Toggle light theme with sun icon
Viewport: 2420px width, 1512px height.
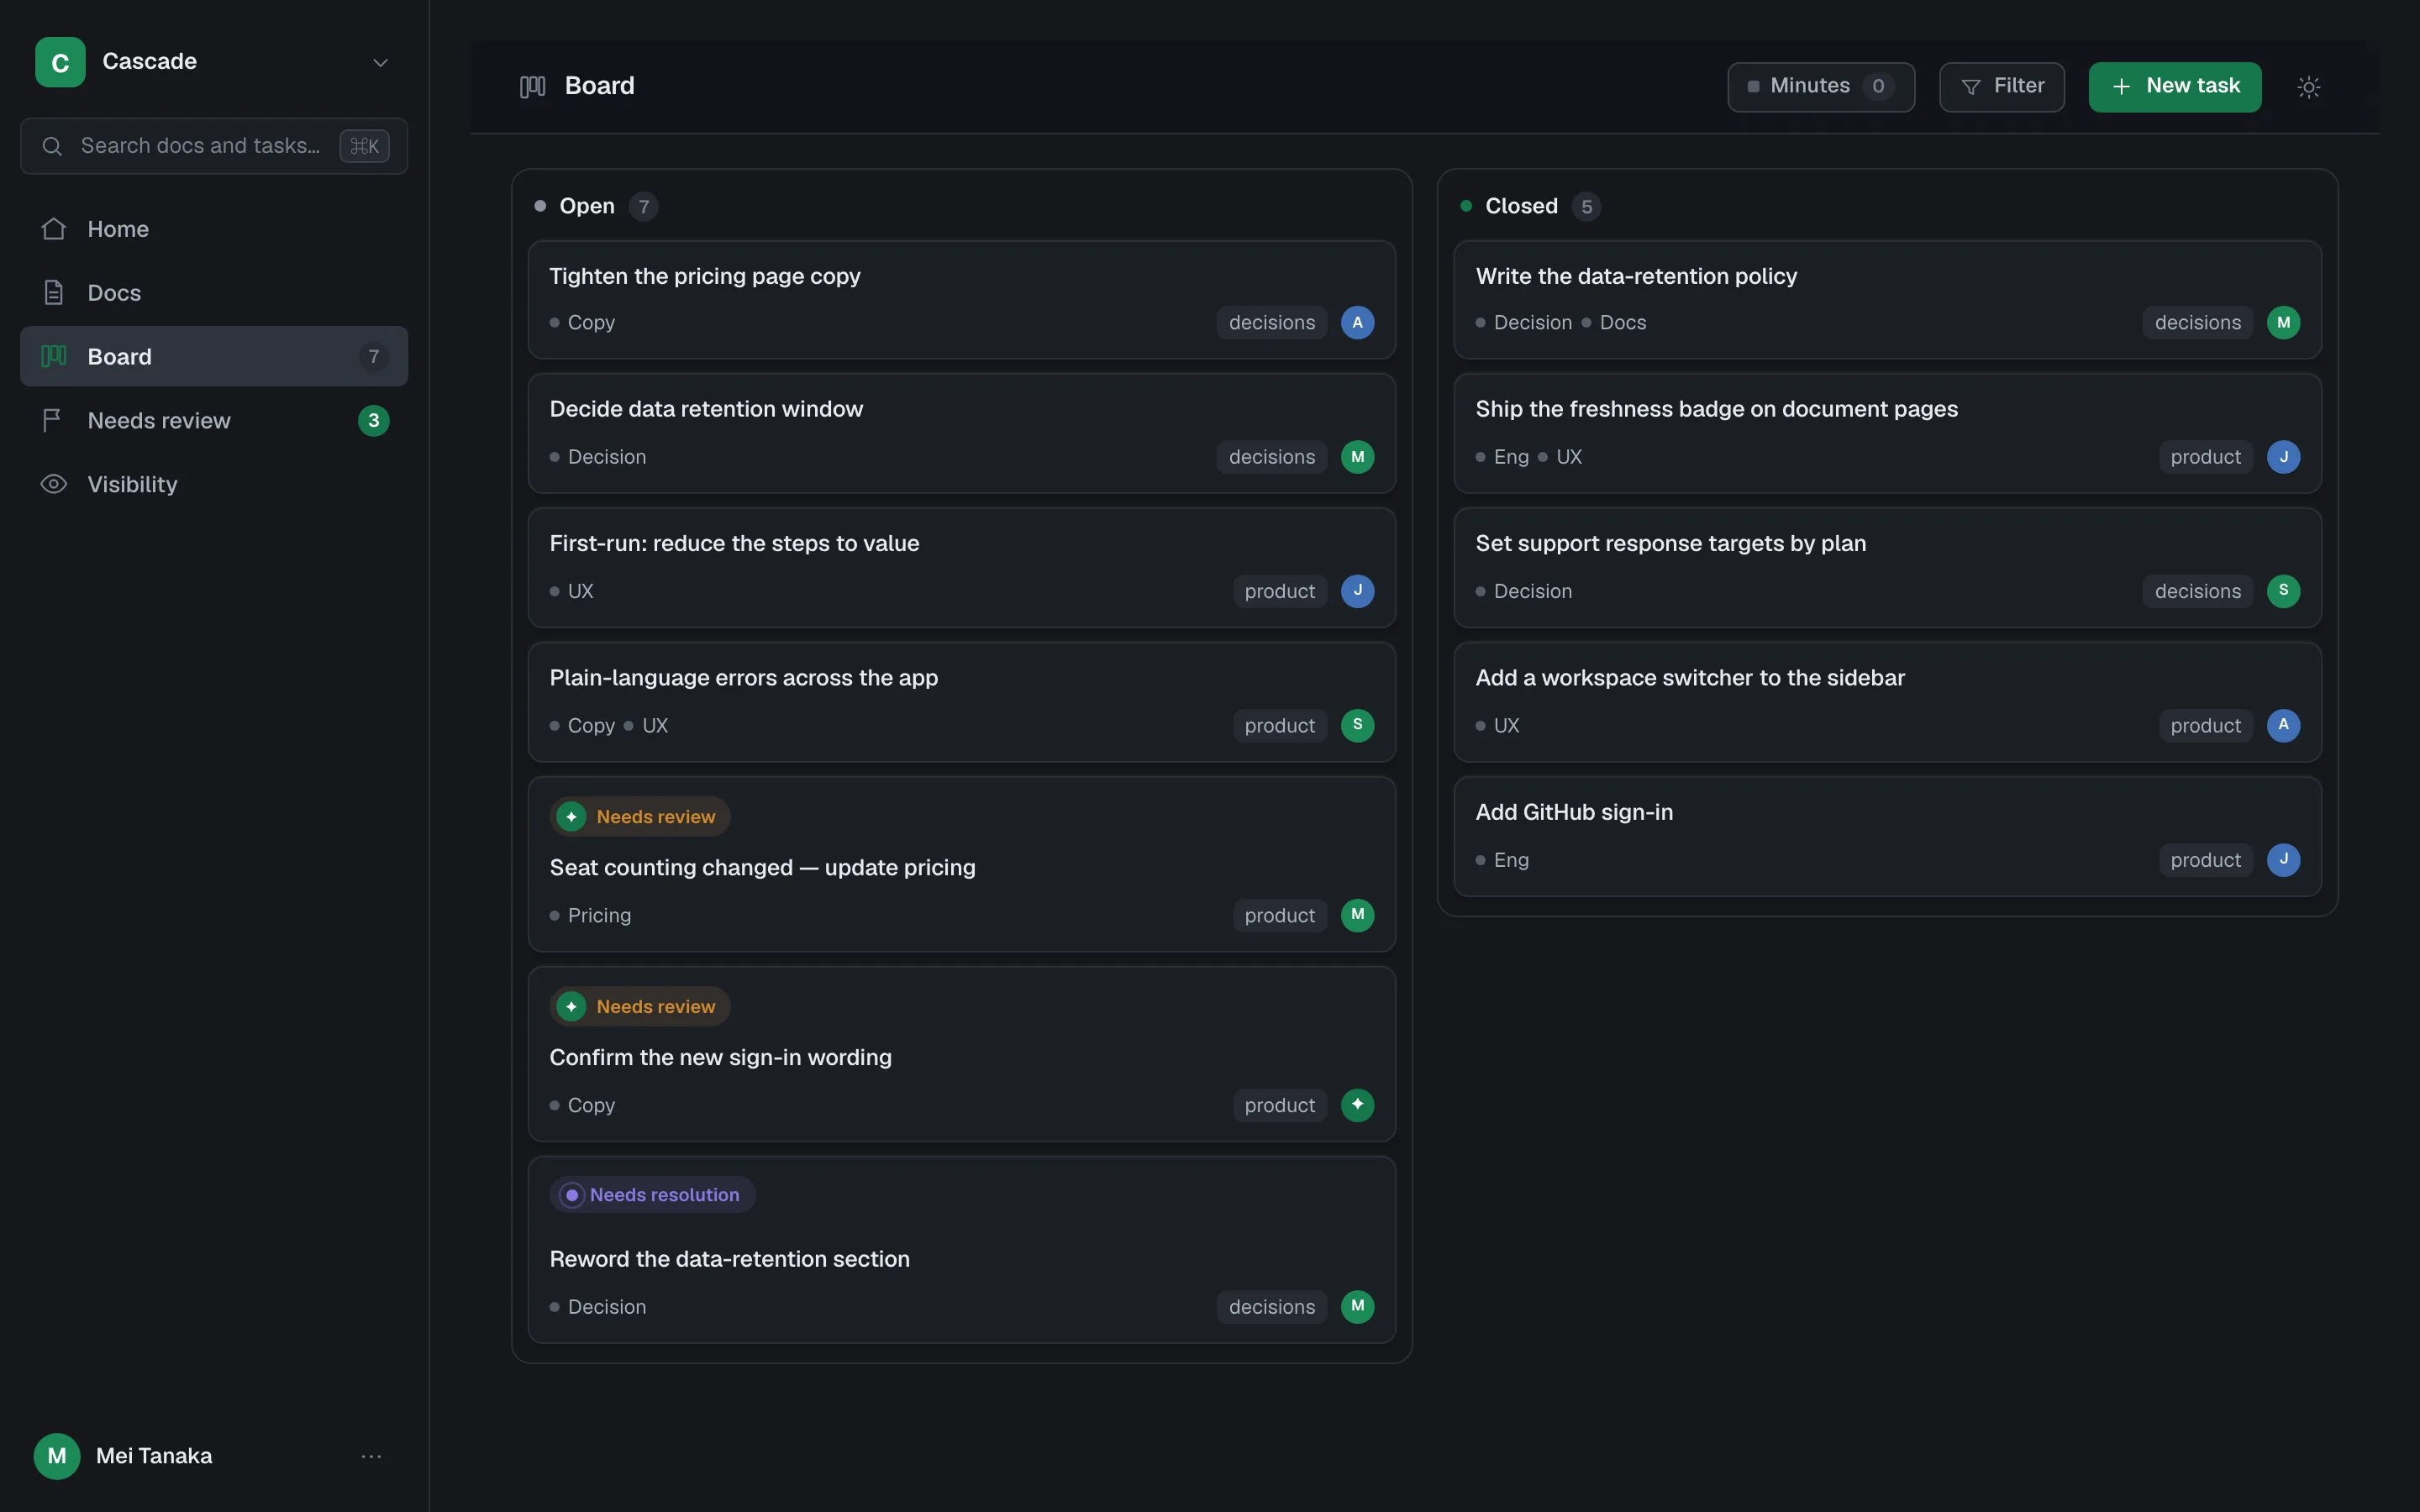2309,87
